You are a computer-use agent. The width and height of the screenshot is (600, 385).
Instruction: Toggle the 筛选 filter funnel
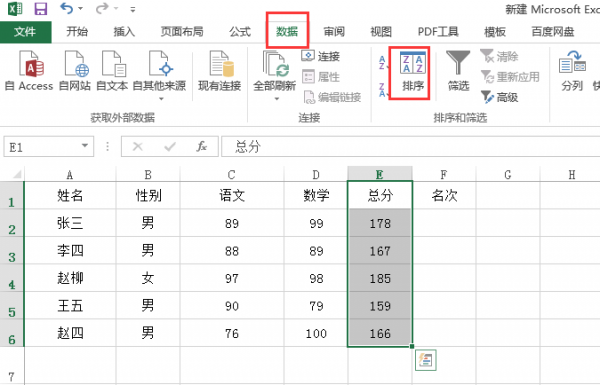[x=458, y=72]
